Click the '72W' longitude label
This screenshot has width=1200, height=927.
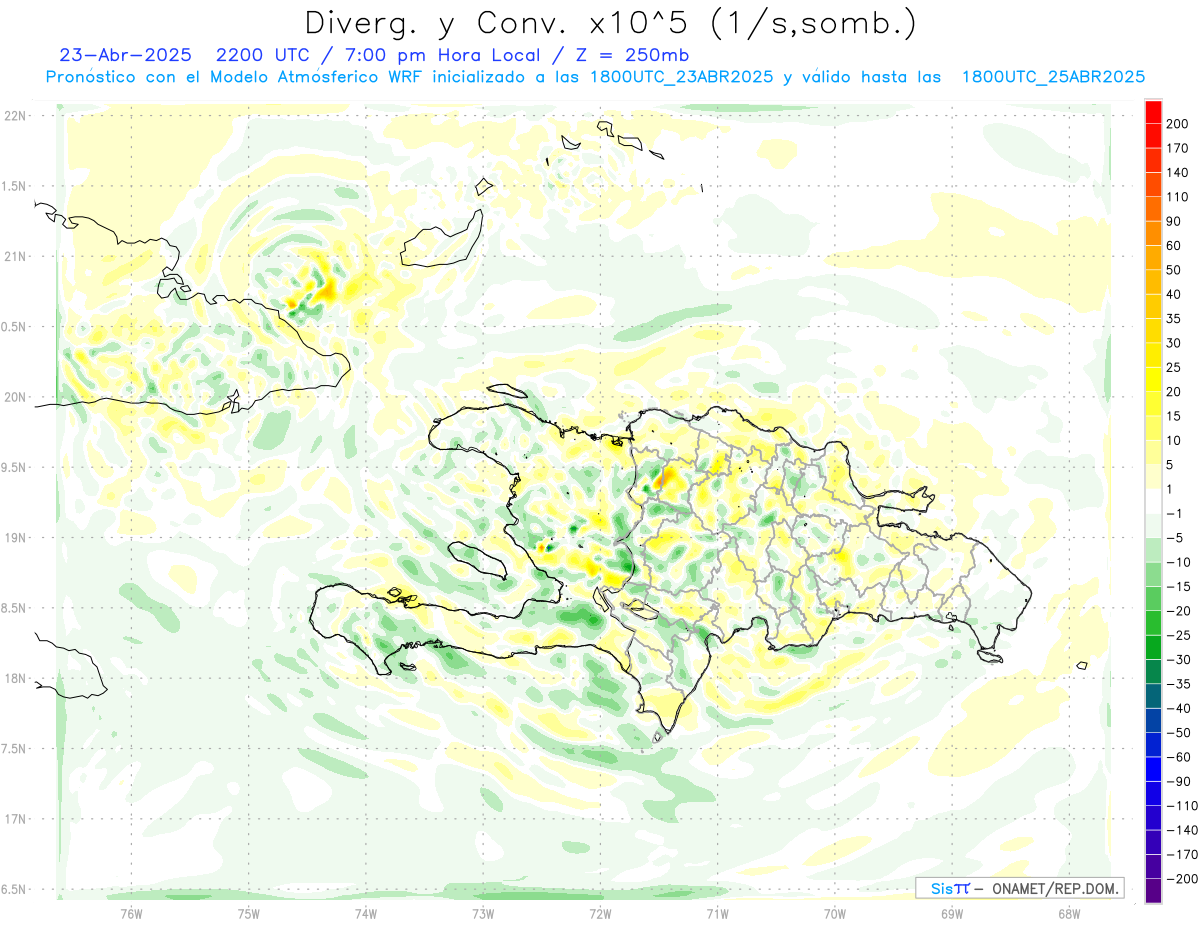click(600, 913)
